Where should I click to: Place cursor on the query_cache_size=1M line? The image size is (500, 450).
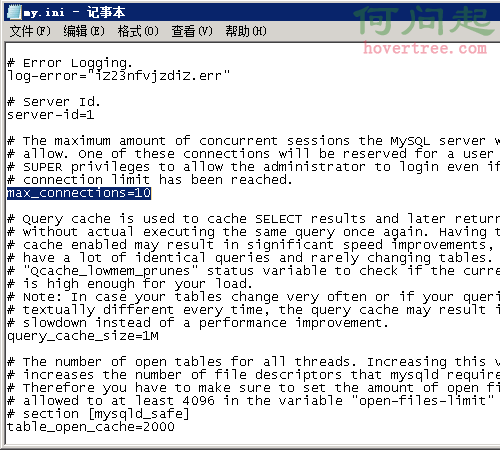tap(83, 336)
